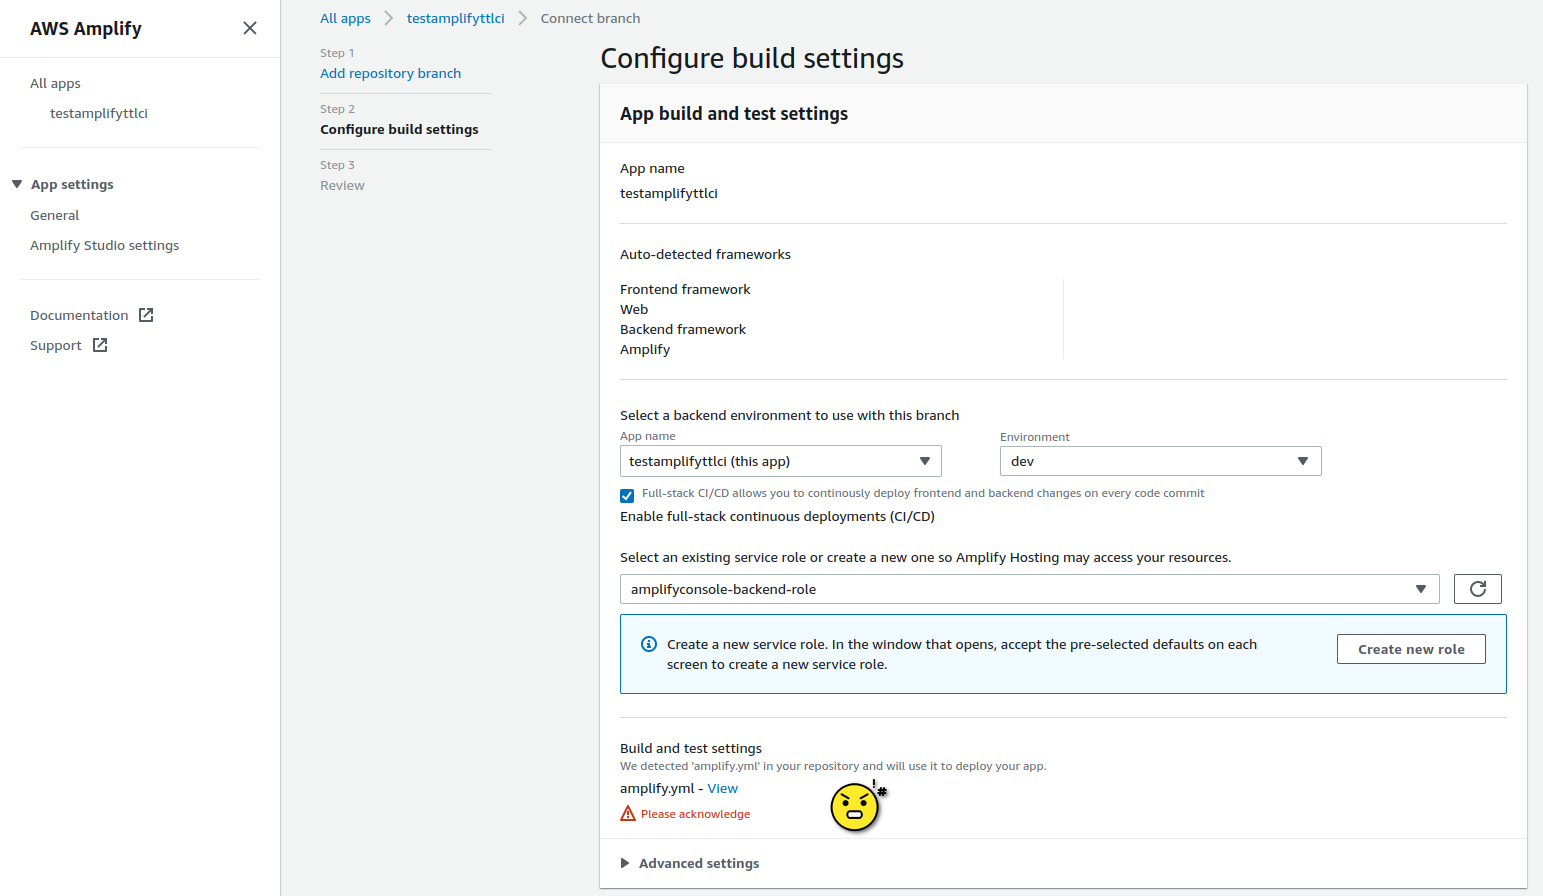
Task: Open the Documentation link in sidebar
Action: 79,315
